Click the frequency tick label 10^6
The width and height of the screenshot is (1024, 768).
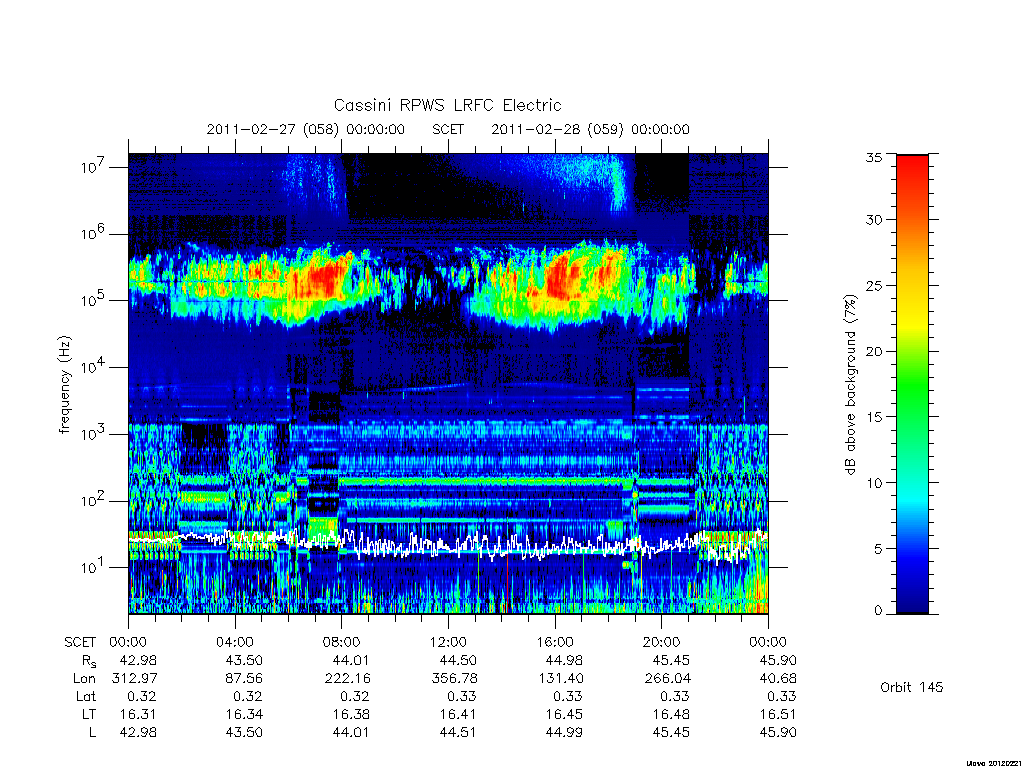(x=94, y=233)
